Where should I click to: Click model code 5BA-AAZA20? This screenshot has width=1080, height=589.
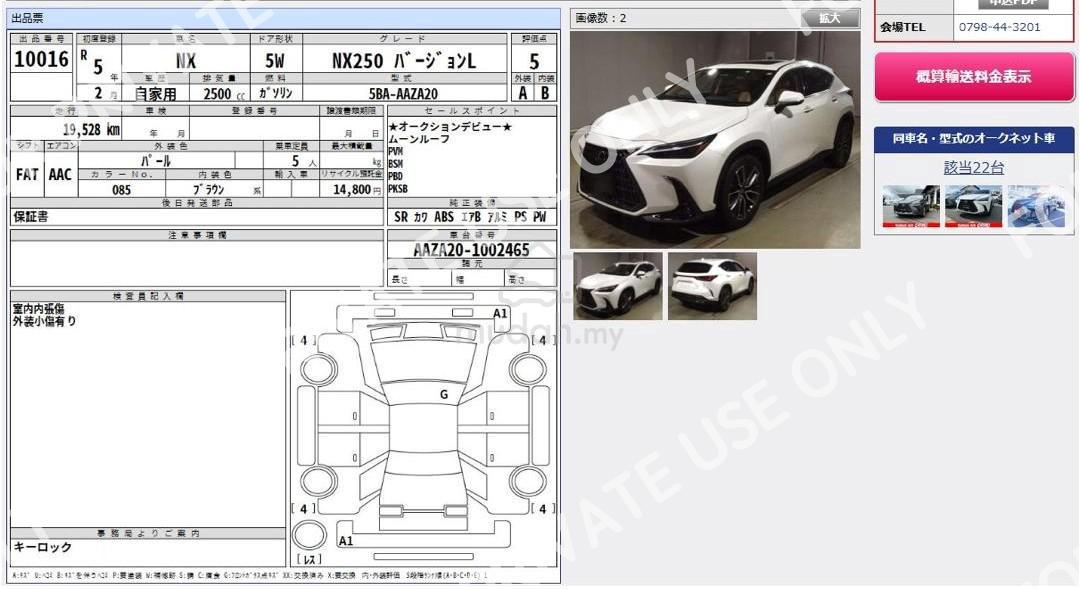coord(403,94)
